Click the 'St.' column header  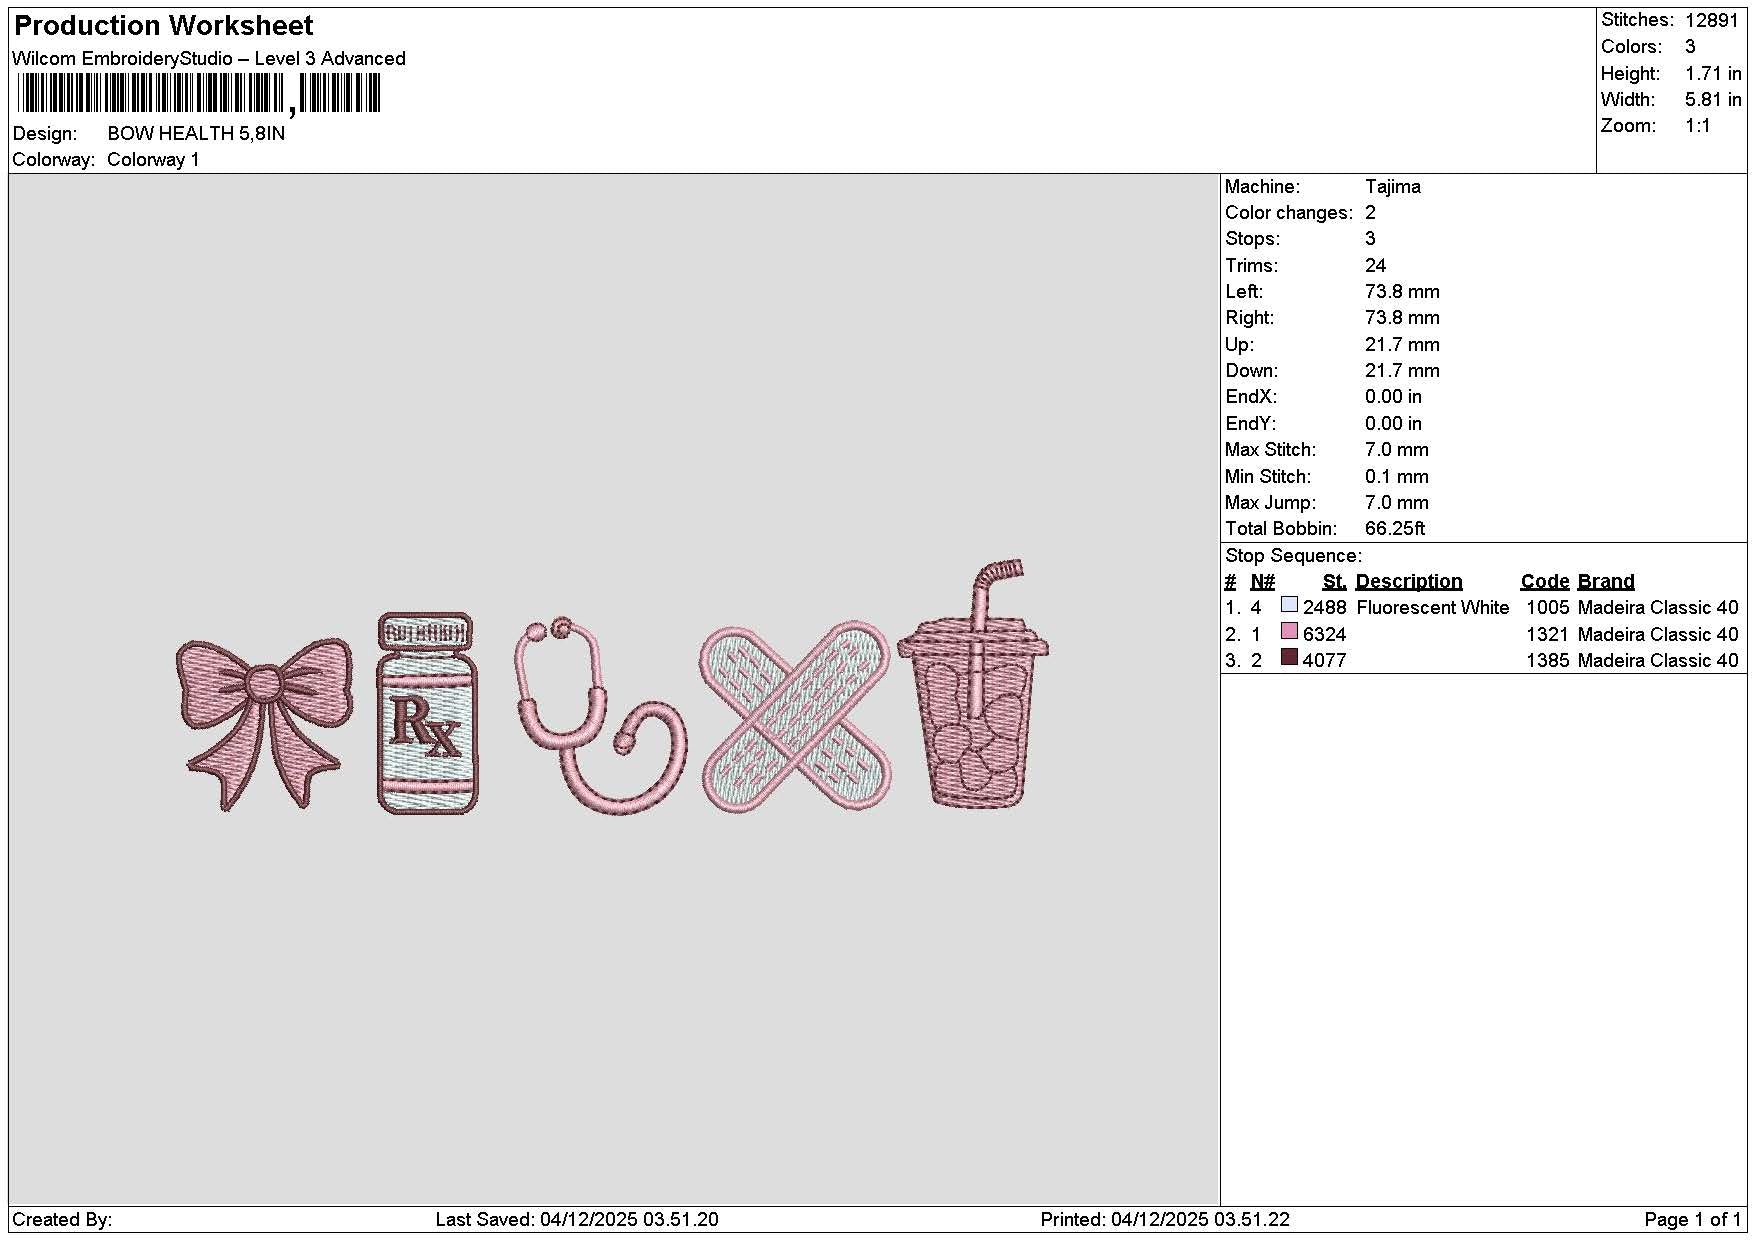click(x=1334, y=582)
